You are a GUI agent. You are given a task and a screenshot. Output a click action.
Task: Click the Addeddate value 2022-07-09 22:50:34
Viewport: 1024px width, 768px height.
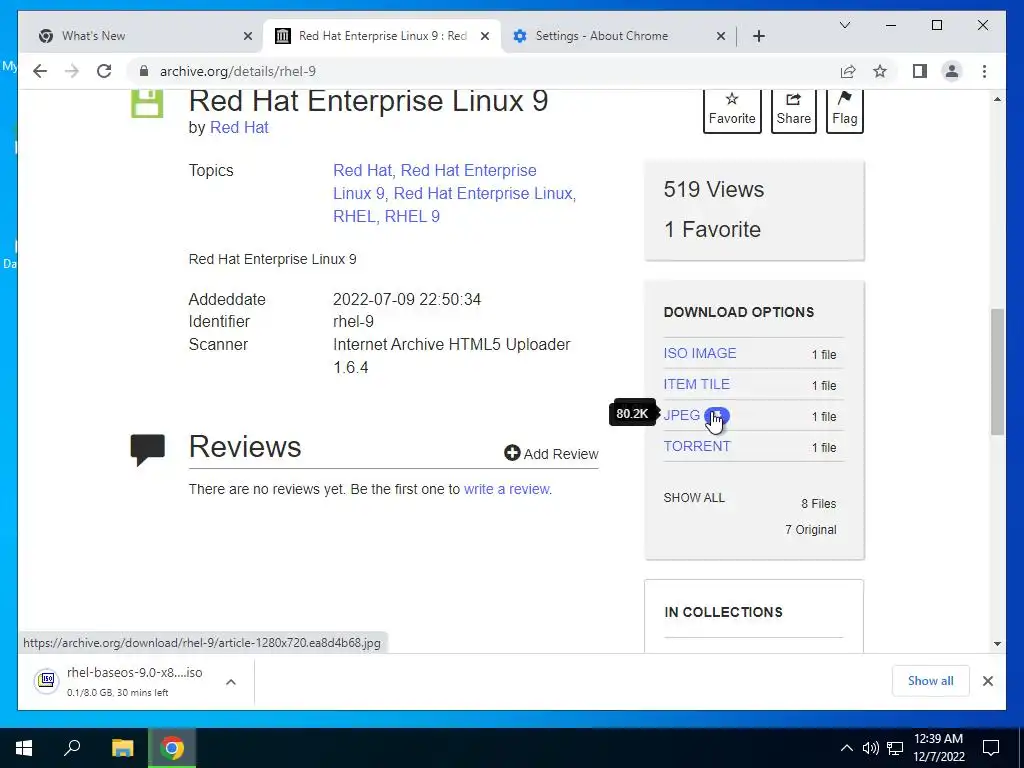point(407,300)
